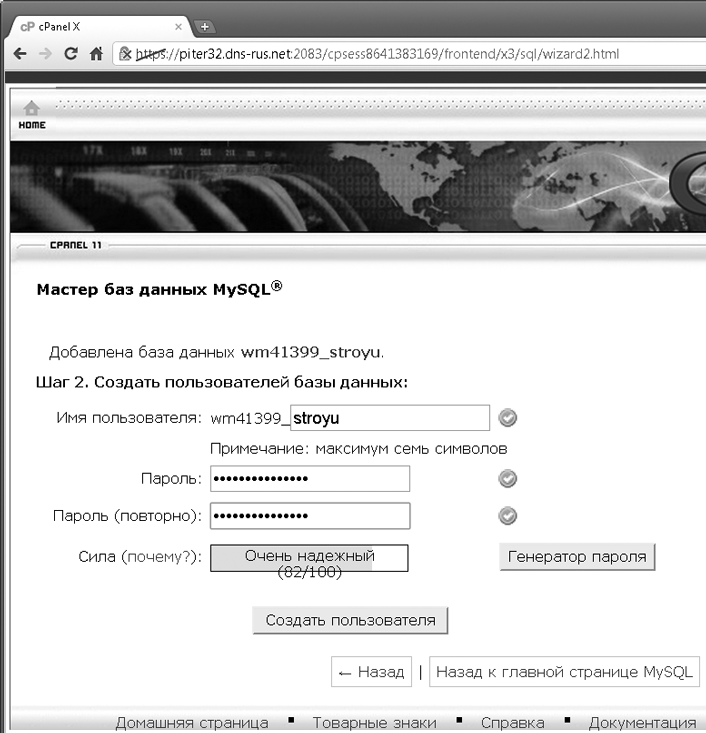Click the password validation check icon
Viewport: 706px width, 733px height.
(x=507, y=478)
